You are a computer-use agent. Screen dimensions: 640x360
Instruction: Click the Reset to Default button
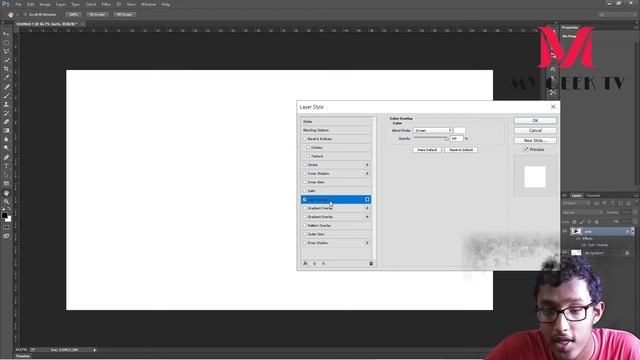pos(461,150)
